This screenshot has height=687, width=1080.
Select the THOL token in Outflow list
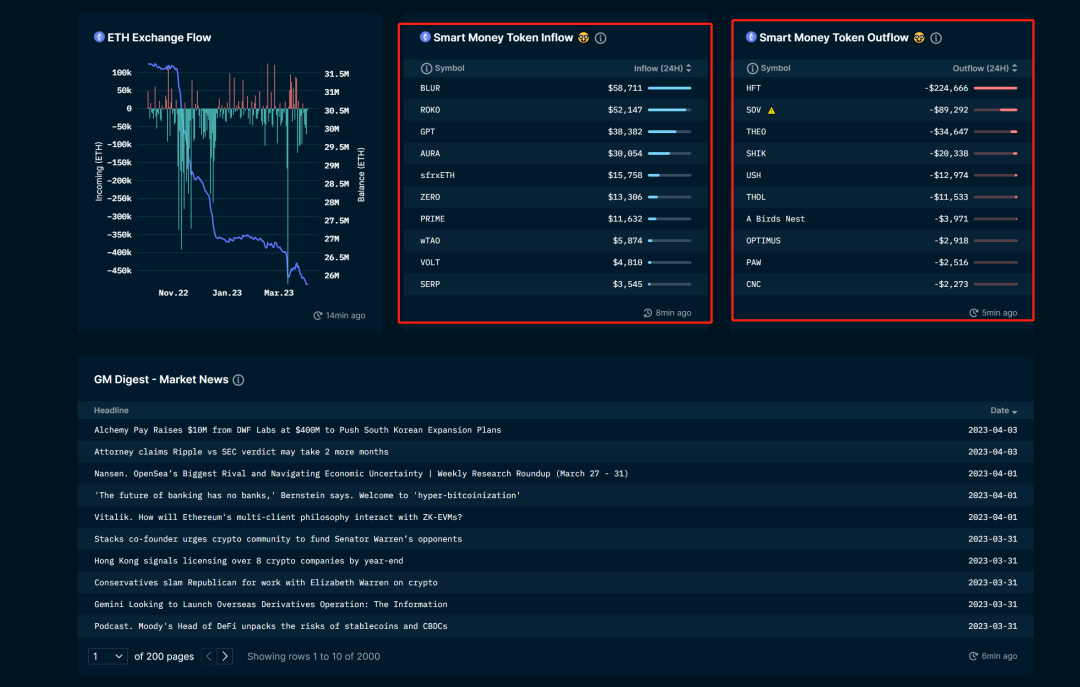pos(756,197)
